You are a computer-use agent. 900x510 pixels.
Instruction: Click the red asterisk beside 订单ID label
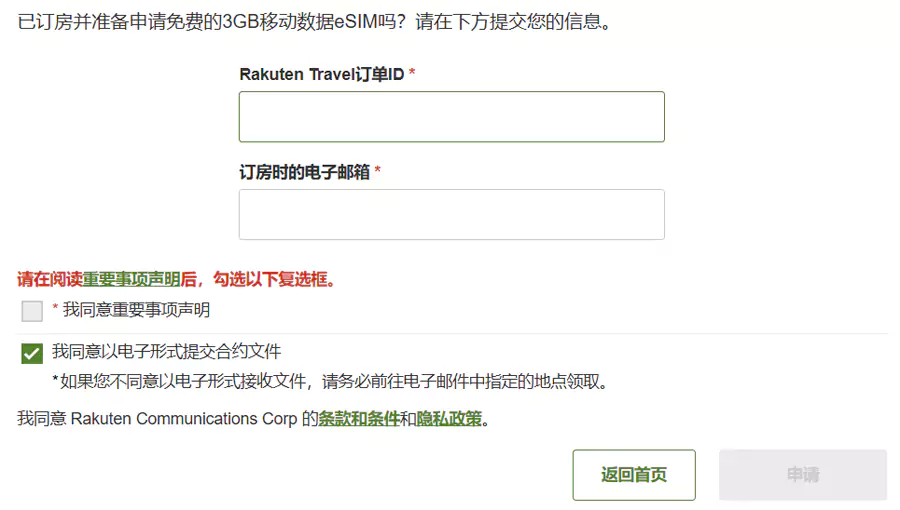pyautogui.click(x=412, y=75)
